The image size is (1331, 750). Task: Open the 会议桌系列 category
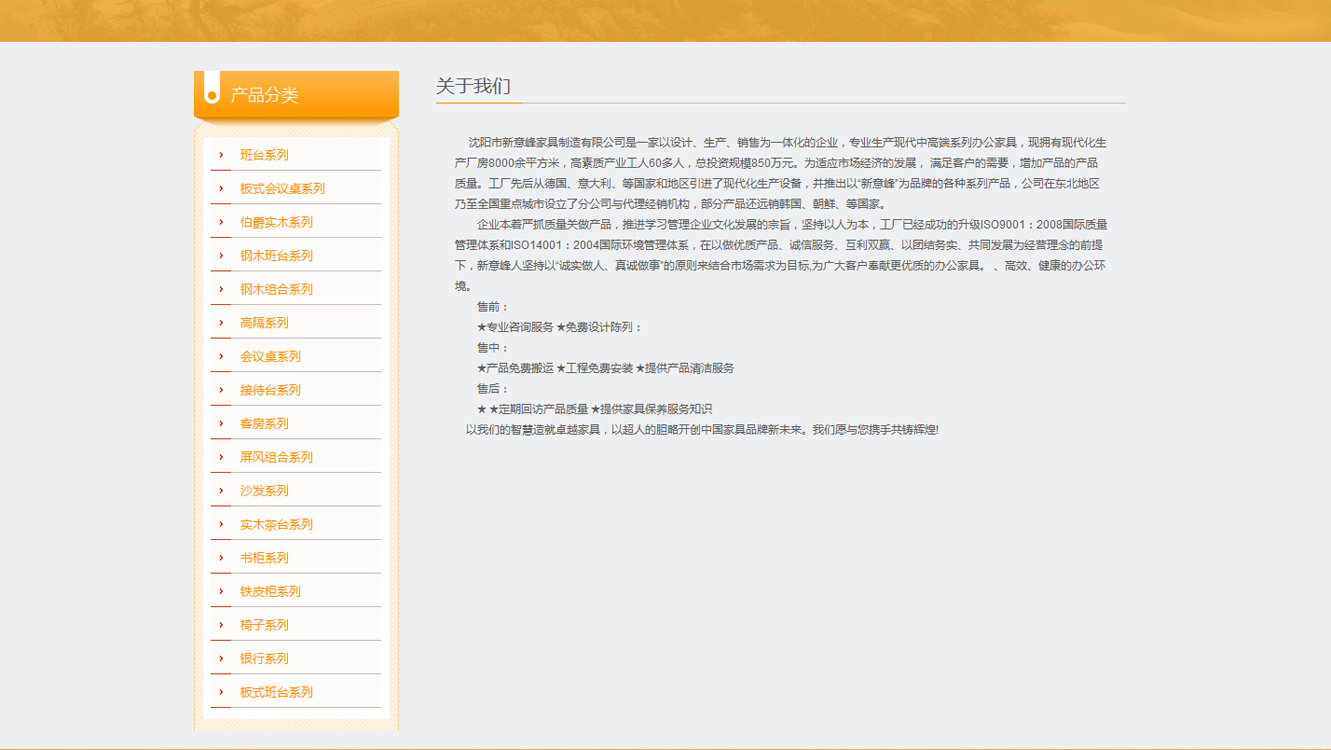[270, 357]
